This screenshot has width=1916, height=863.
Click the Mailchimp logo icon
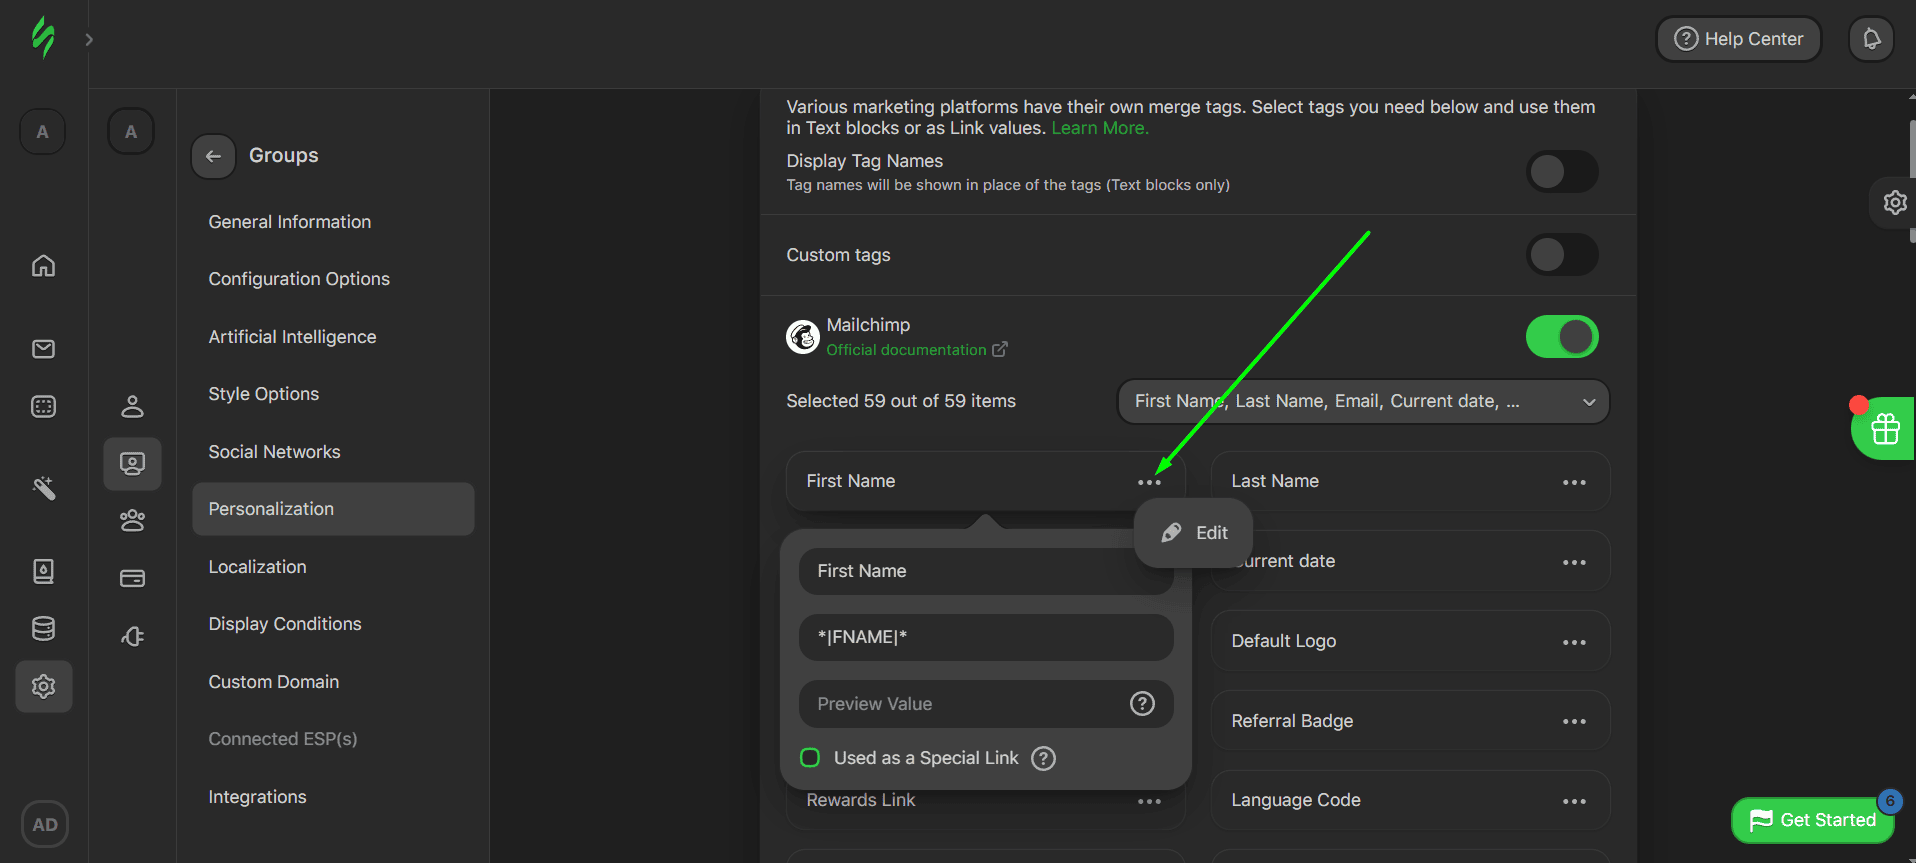pyautogui.click(x=802, y=337)
